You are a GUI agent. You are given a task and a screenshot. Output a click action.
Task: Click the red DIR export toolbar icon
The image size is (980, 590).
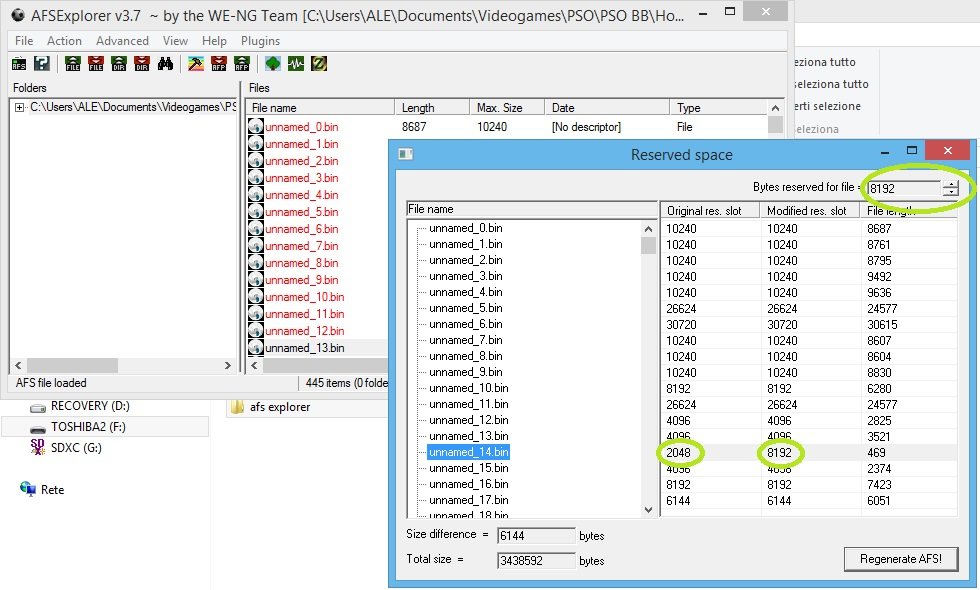coord(142,64)
